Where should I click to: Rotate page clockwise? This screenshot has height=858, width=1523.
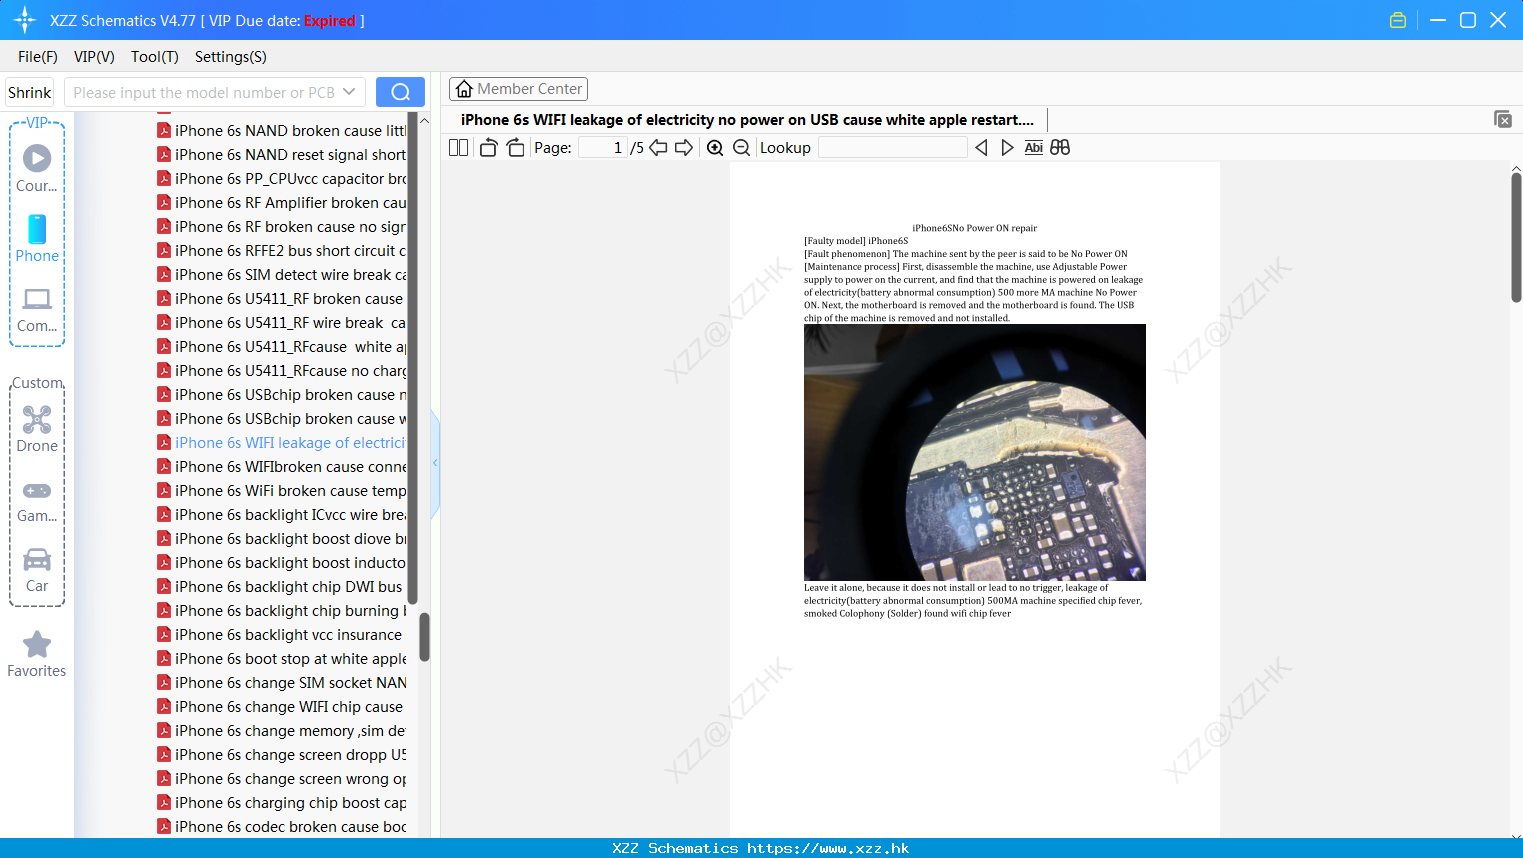click(515, 148)
